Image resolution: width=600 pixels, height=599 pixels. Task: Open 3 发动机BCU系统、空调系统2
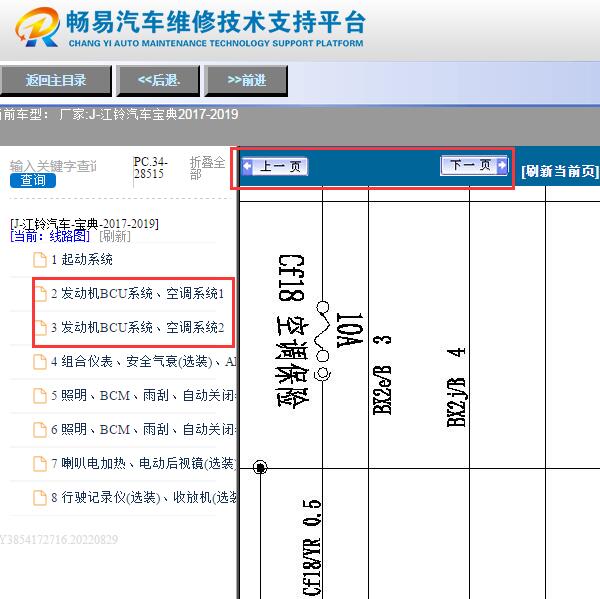click(137, 328)
